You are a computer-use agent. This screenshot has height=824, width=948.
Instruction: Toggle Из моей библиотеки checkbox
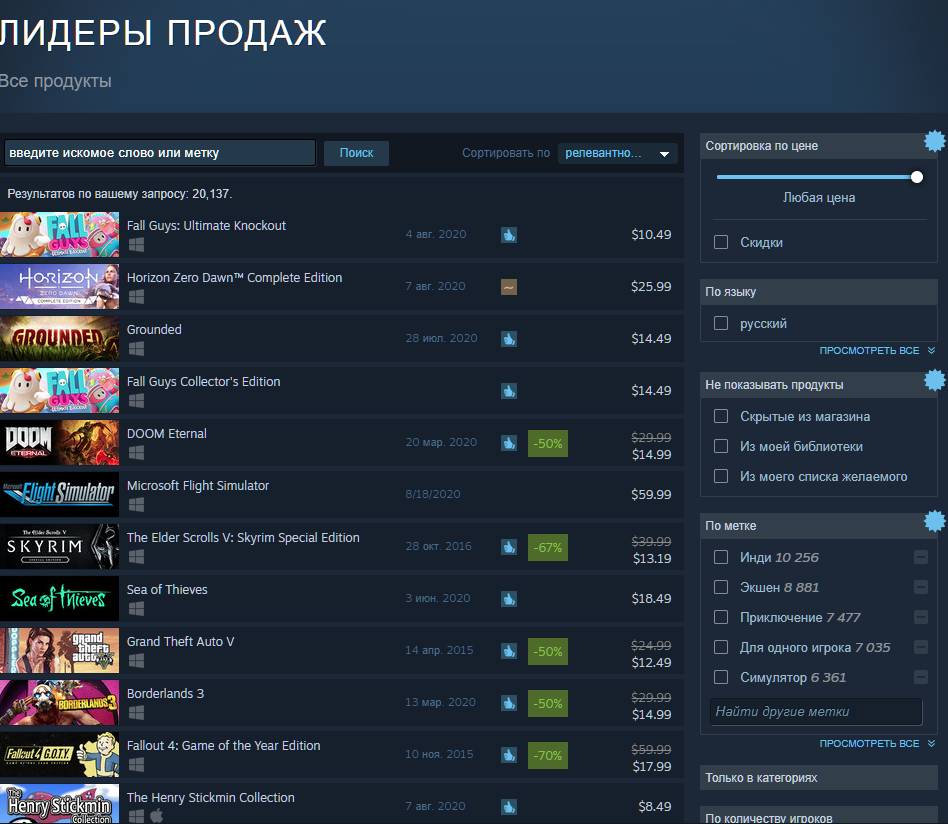coord(721,446)
